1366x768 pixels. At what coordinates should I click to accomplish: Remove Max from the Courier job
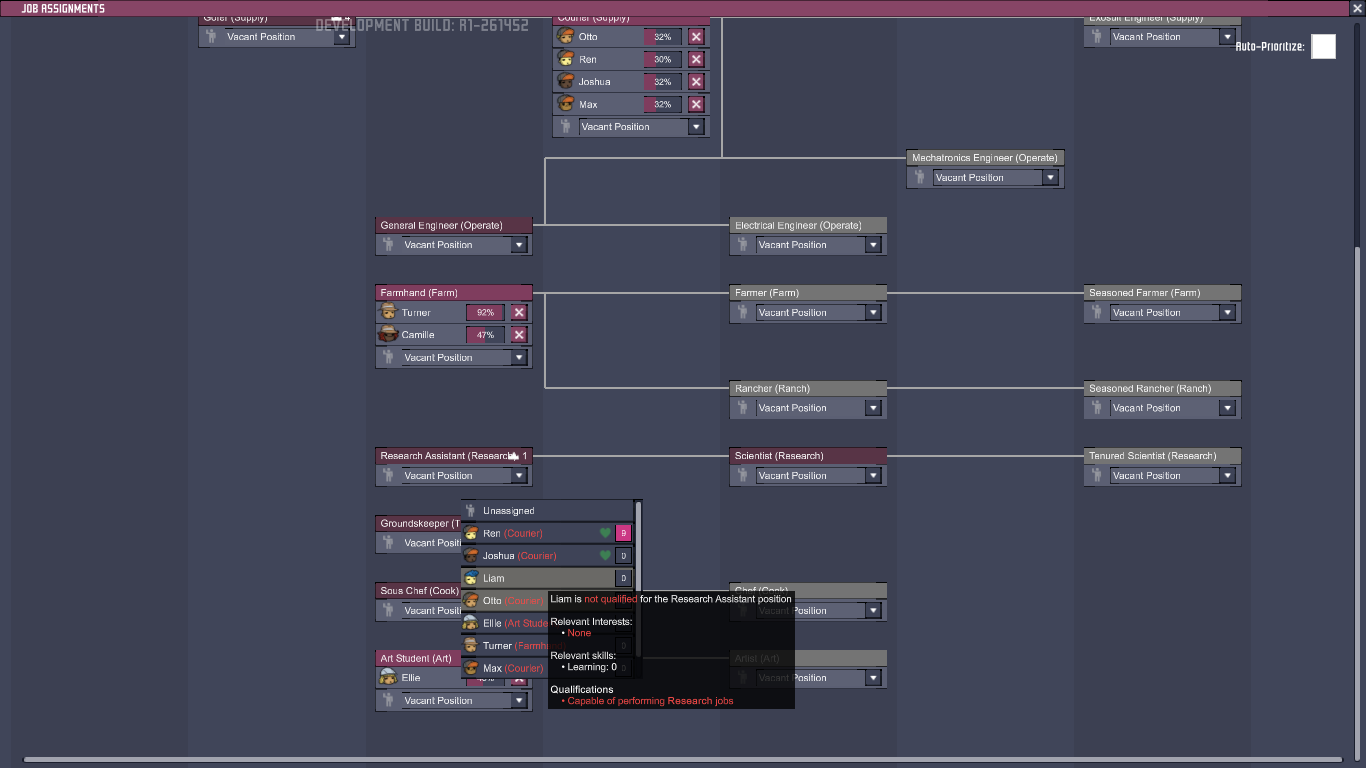point(696,104)
